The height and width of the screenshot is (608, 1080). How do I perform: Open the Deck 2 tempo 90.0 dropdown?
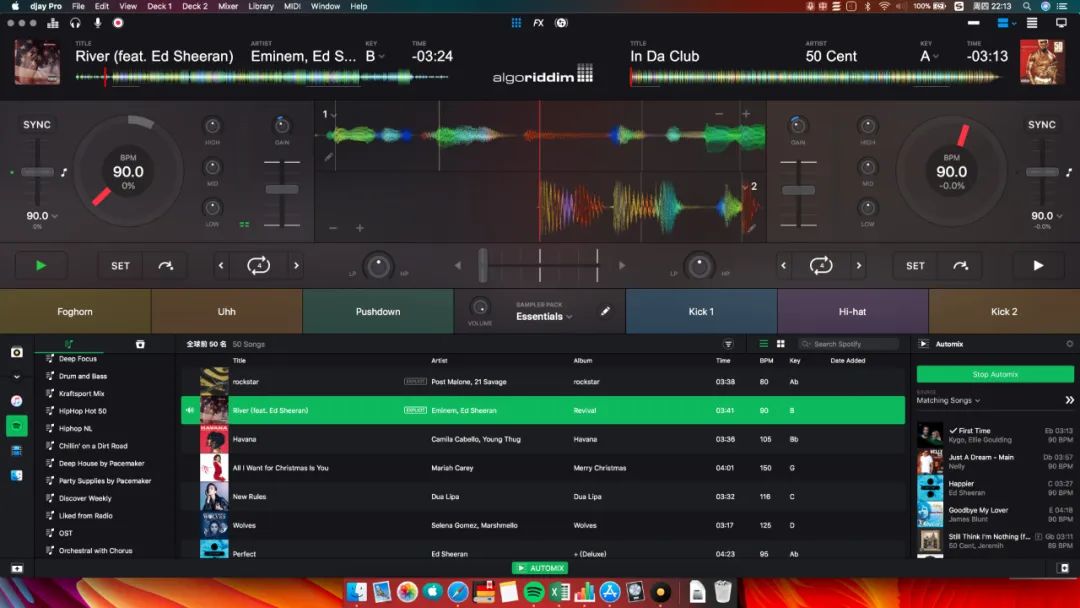tap(1046, 216)
